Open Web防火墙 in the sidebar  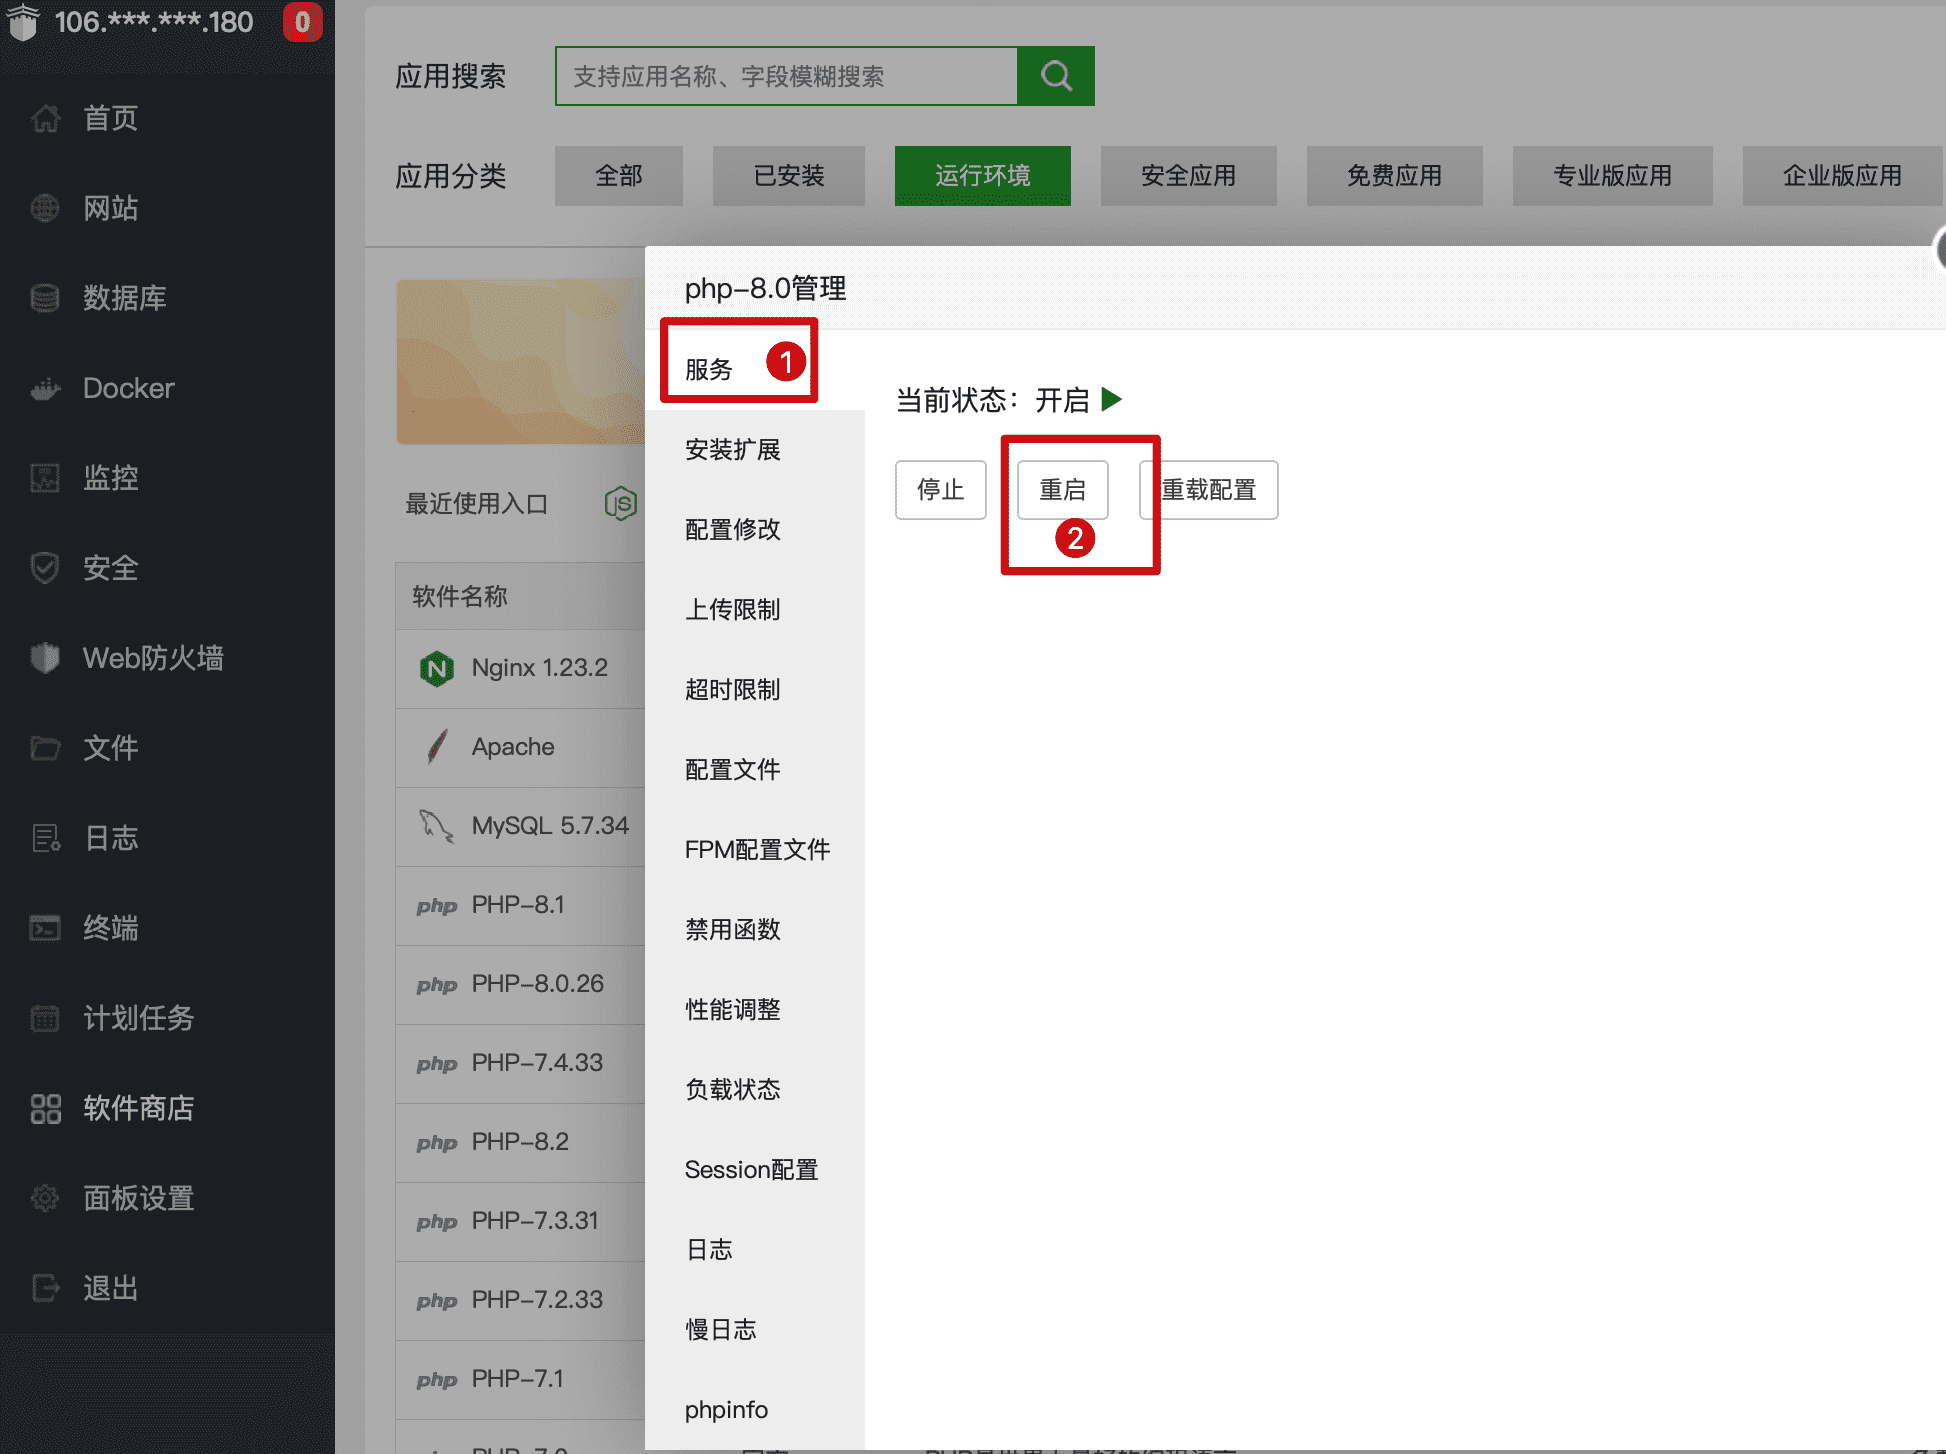click(152, 658)
